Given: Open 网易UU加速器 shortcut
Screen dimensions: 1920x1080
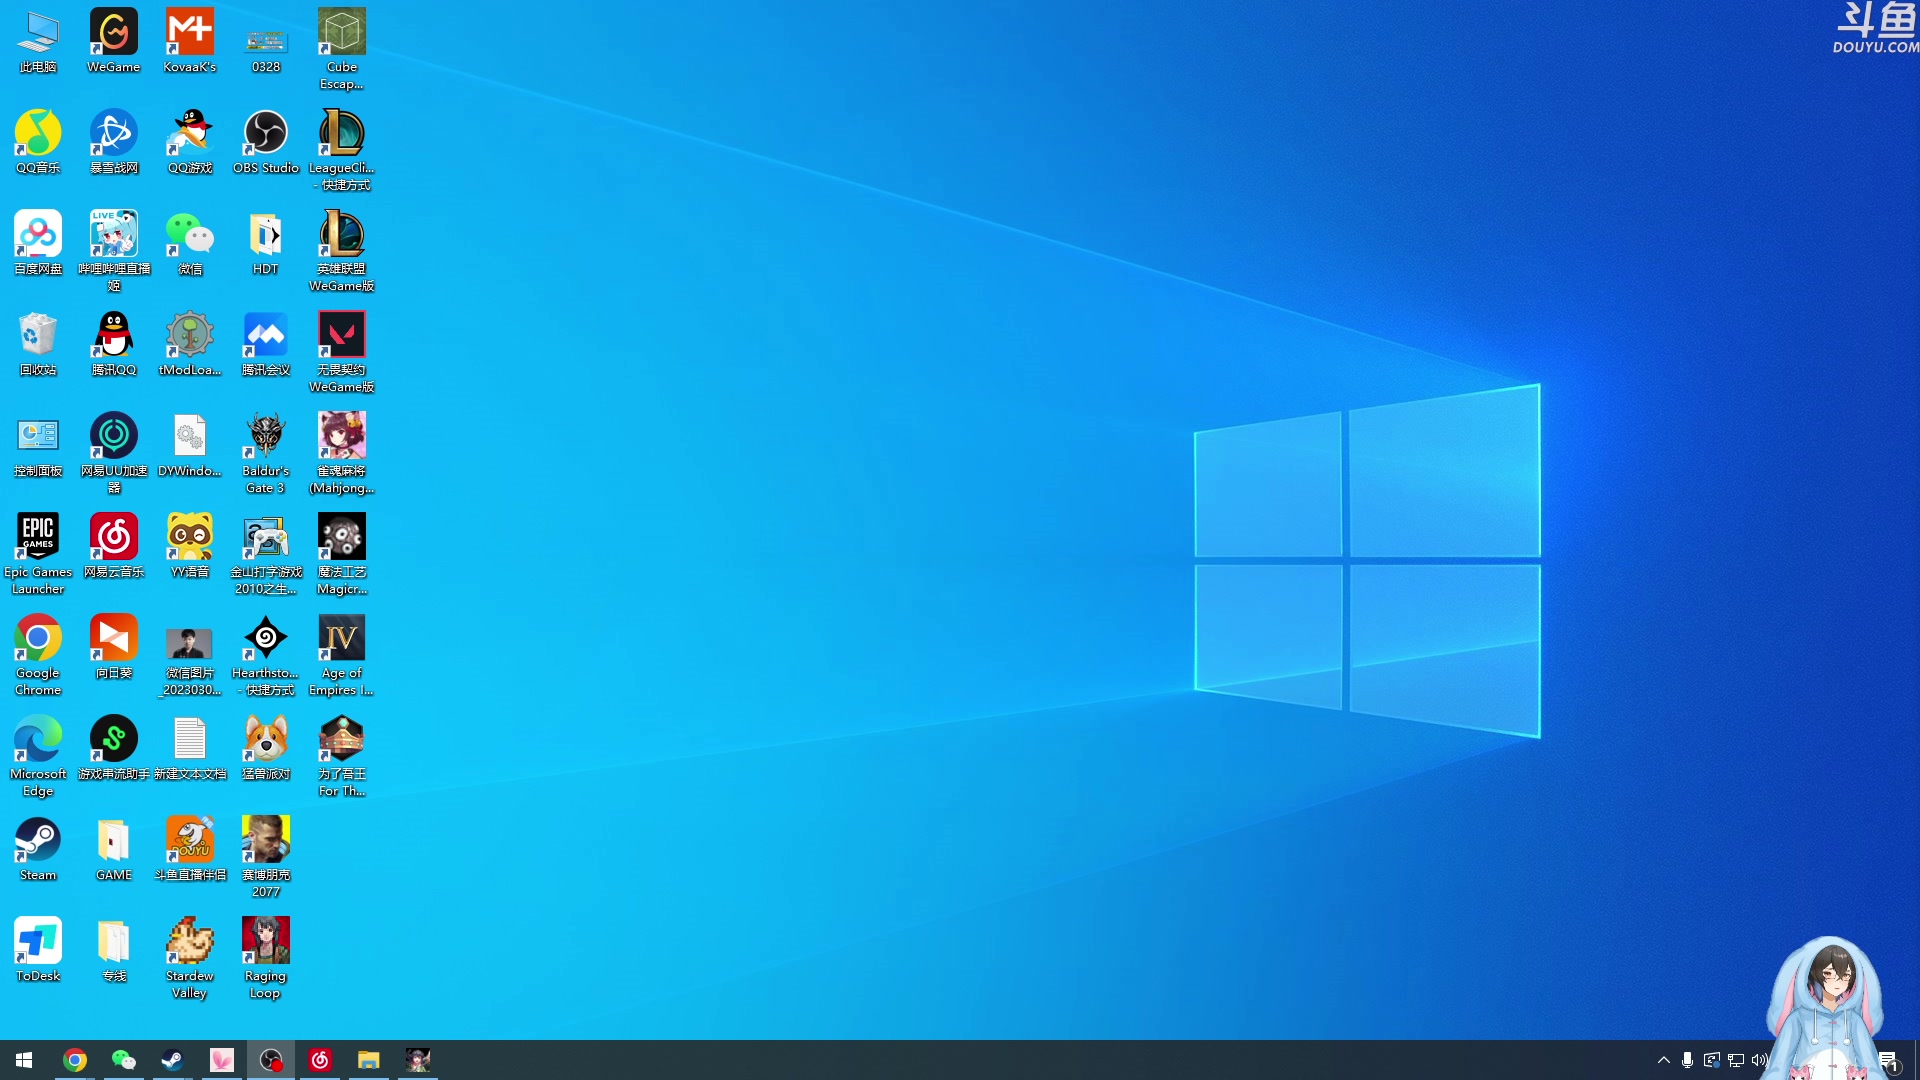Looking at the screenshot, I should click(x=114, y=453).
